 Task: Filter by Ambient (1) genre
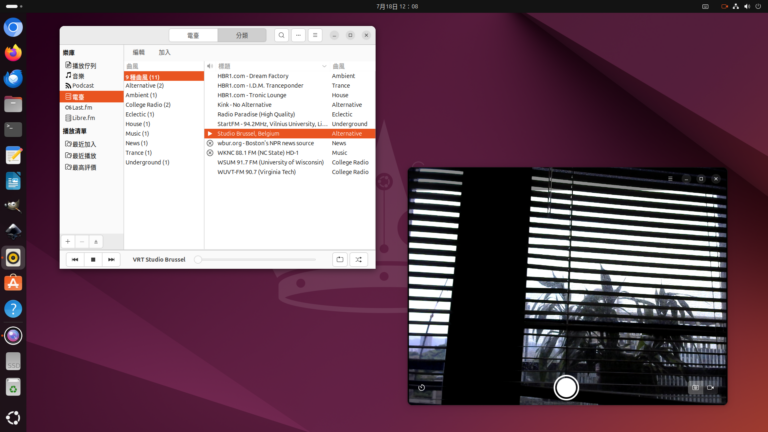click(164, 95)
